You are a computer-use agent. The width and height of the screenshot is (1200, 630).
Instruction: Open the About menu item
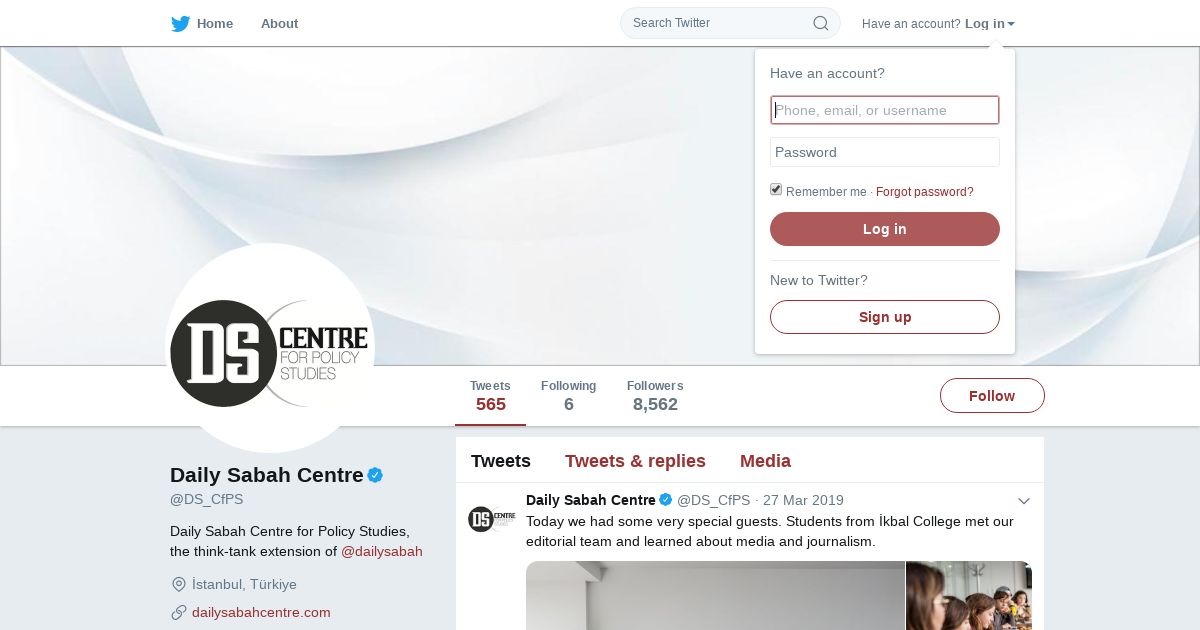pyautogui.click(x=279, y=24)
